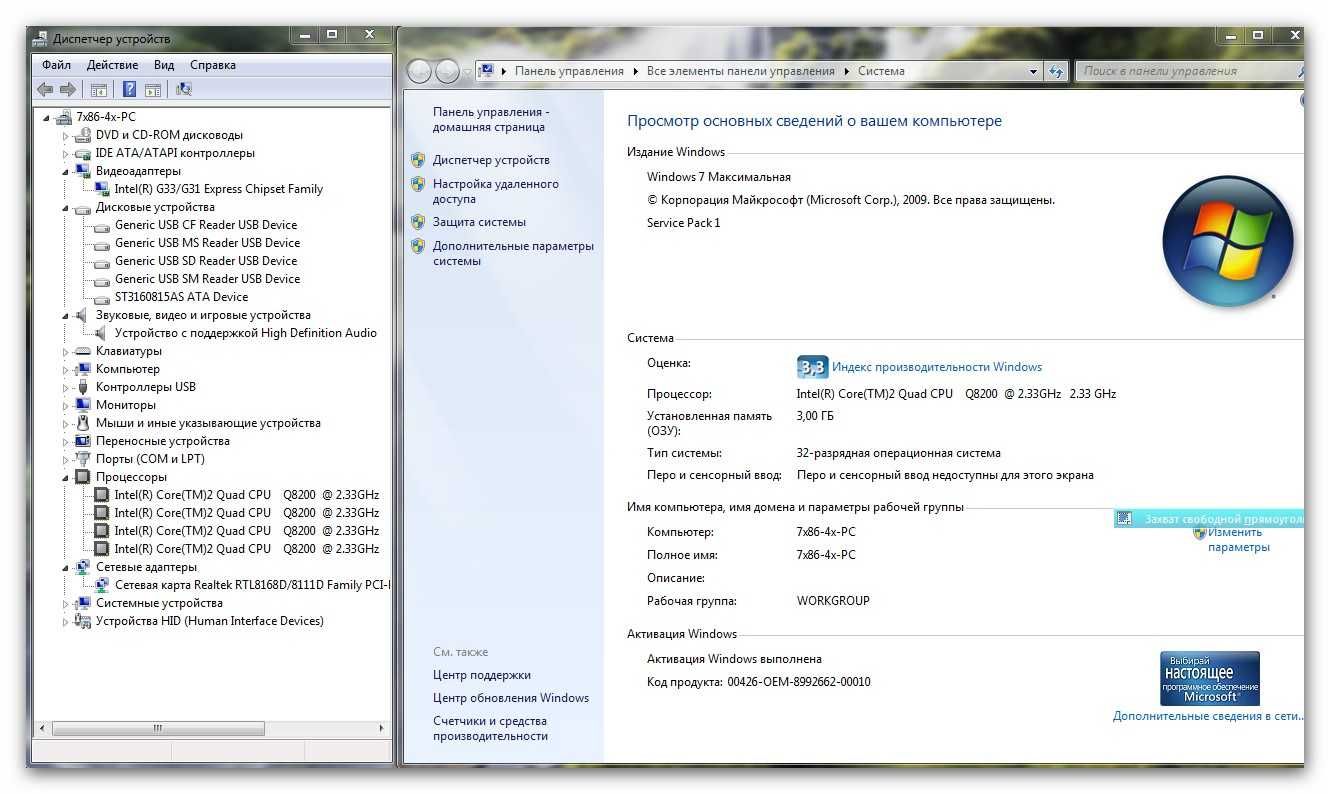
Task: Click Scan for hardware changes toolbar icon
Action: 183,89
